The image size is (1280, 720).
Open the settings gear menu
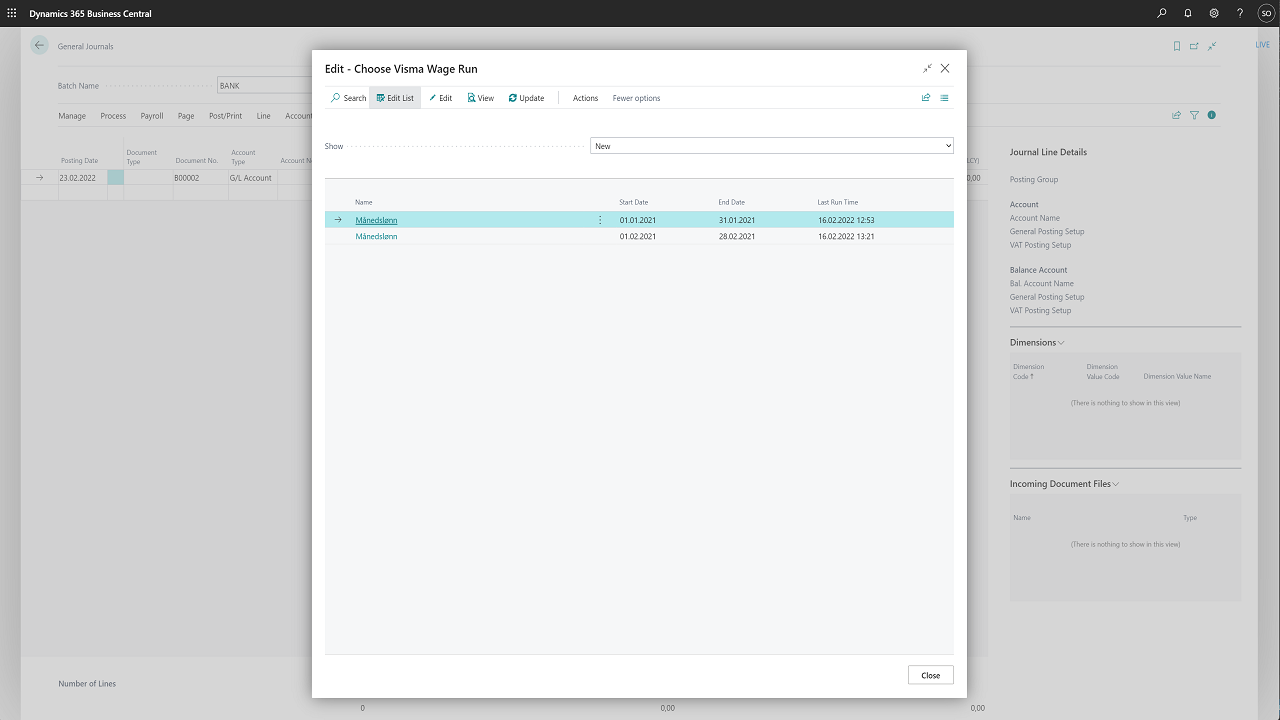[x=1214, y=14]
